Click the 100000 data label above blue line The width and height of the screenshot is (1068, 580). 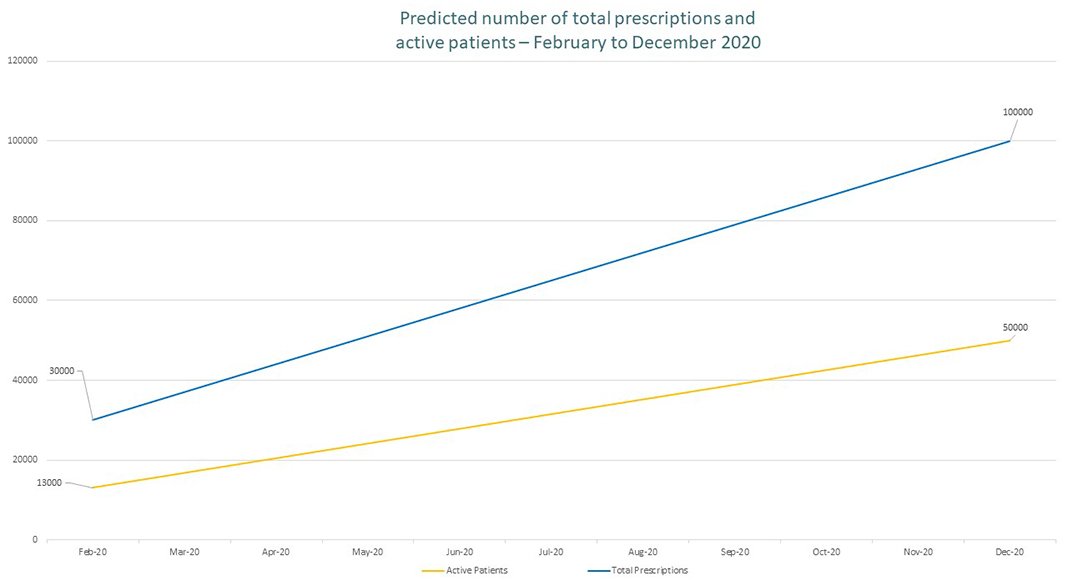[x=1017, y=113]
